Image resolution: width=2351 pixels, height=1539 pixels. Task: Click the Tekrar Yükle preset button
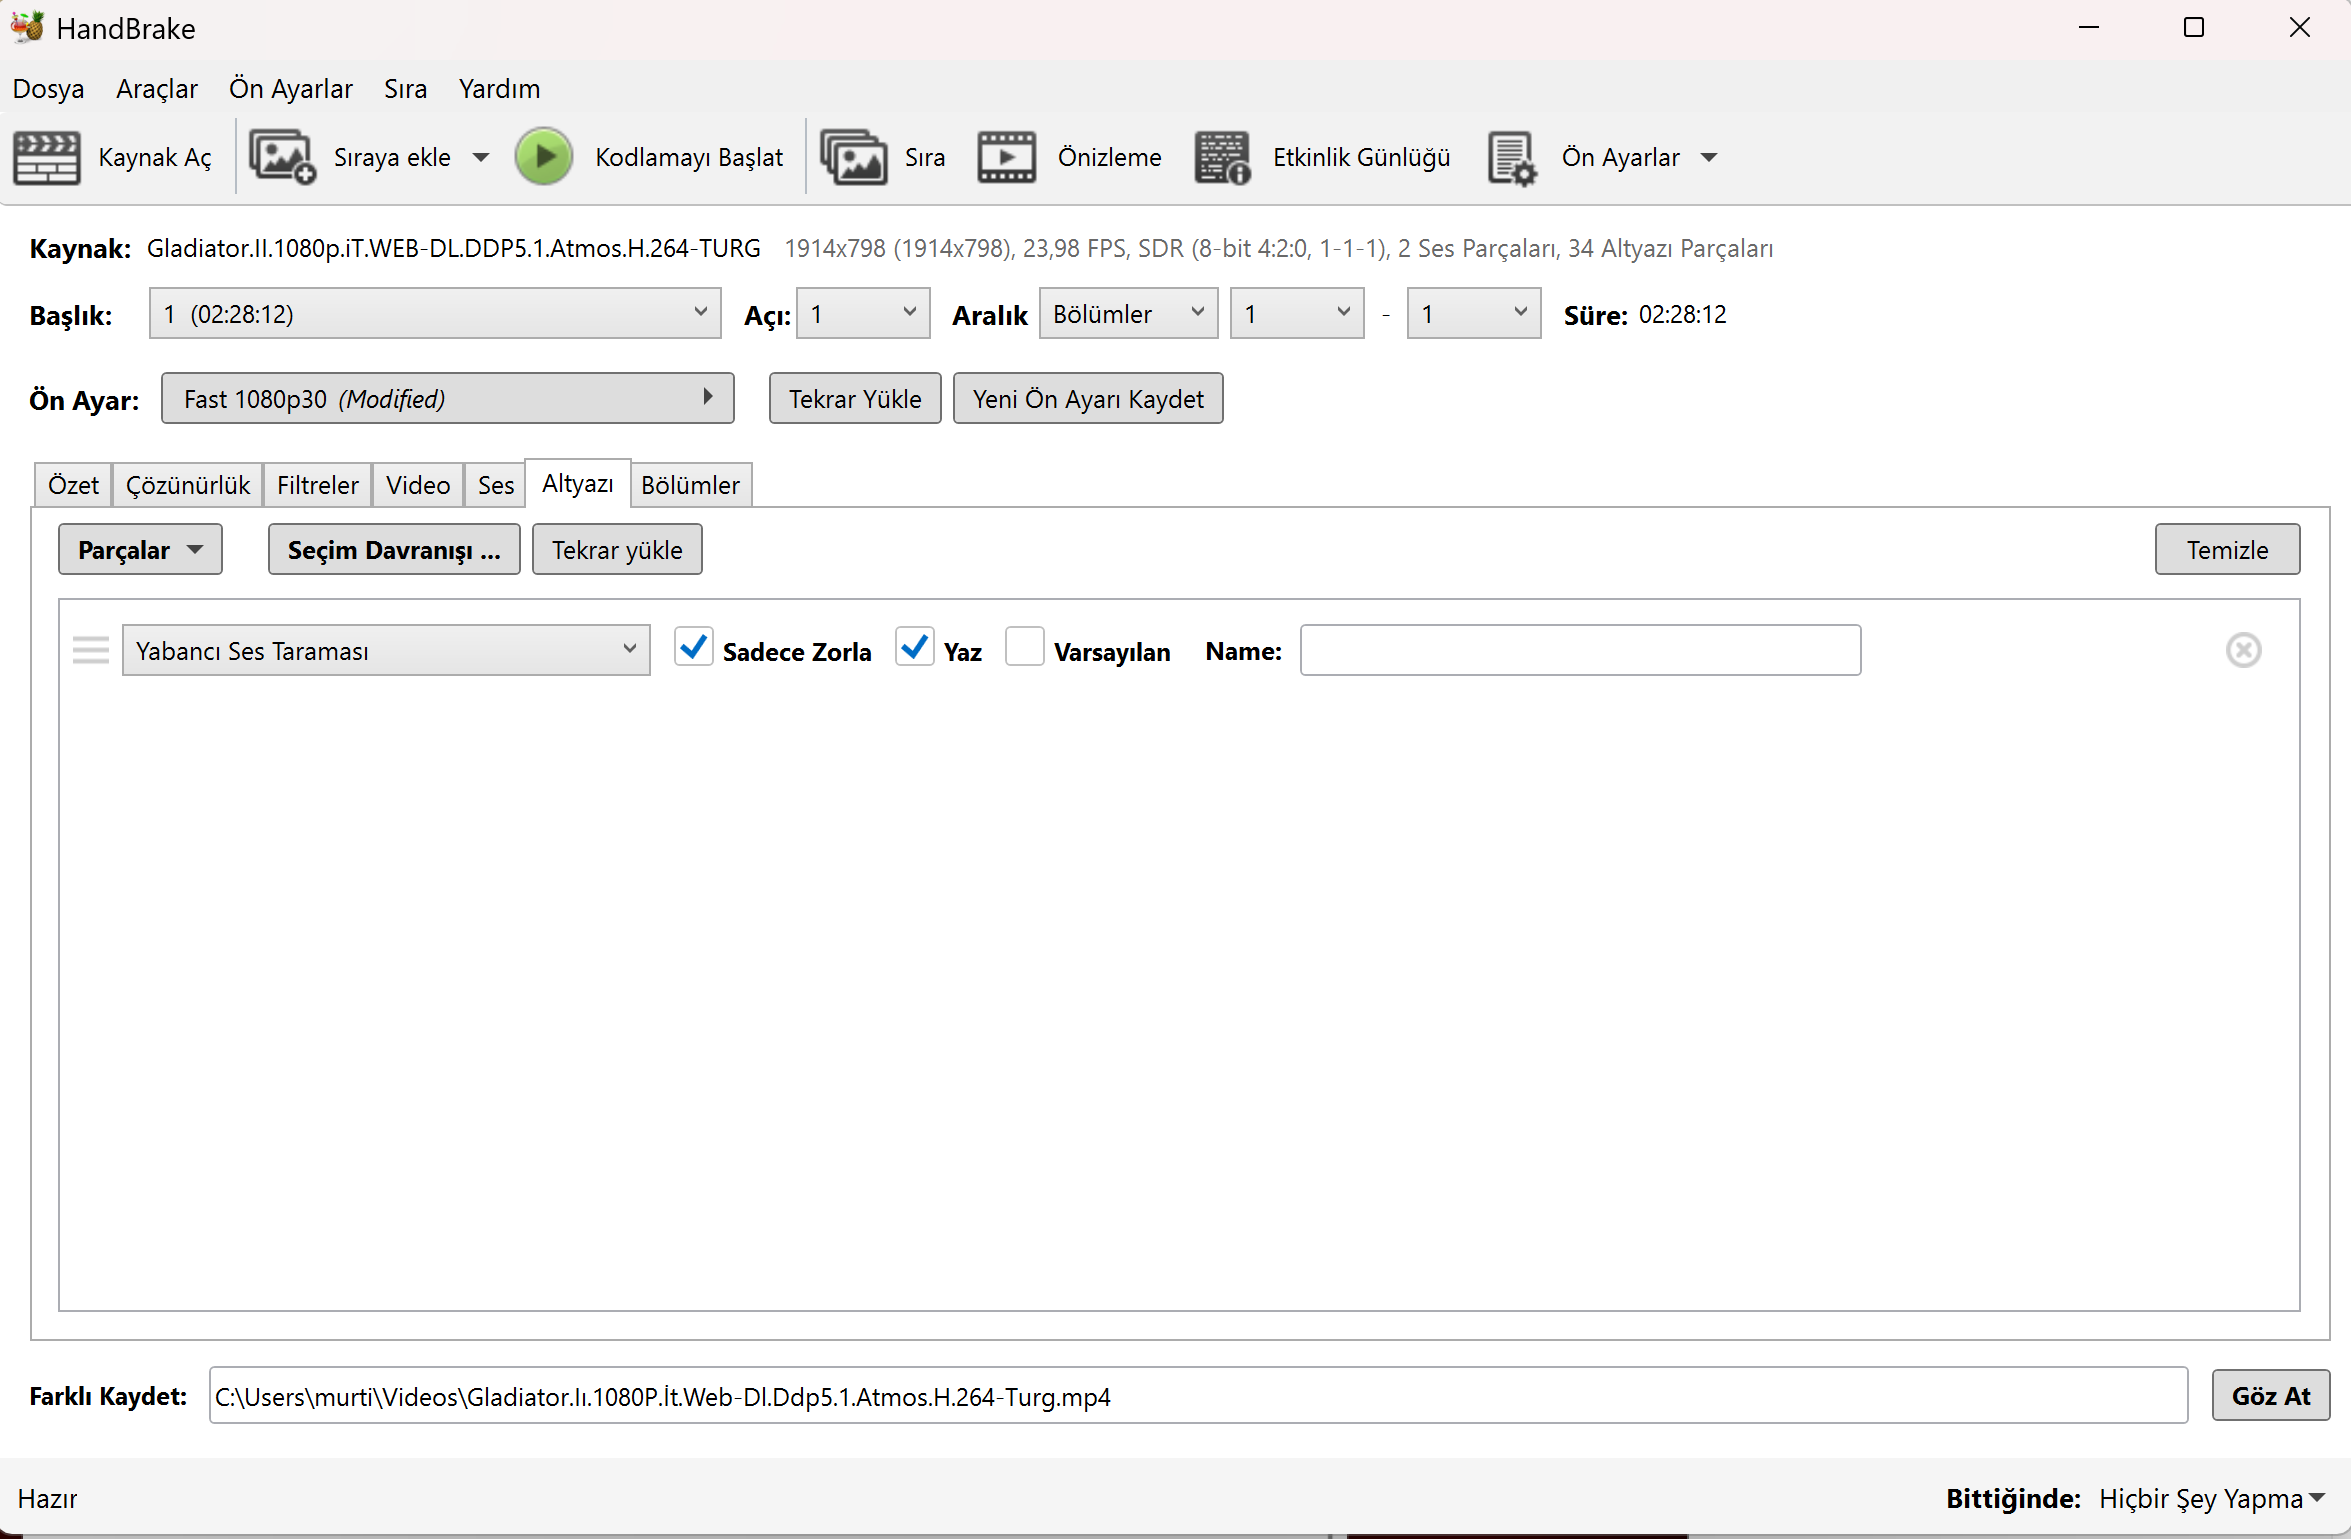click(x=855, y=399)
